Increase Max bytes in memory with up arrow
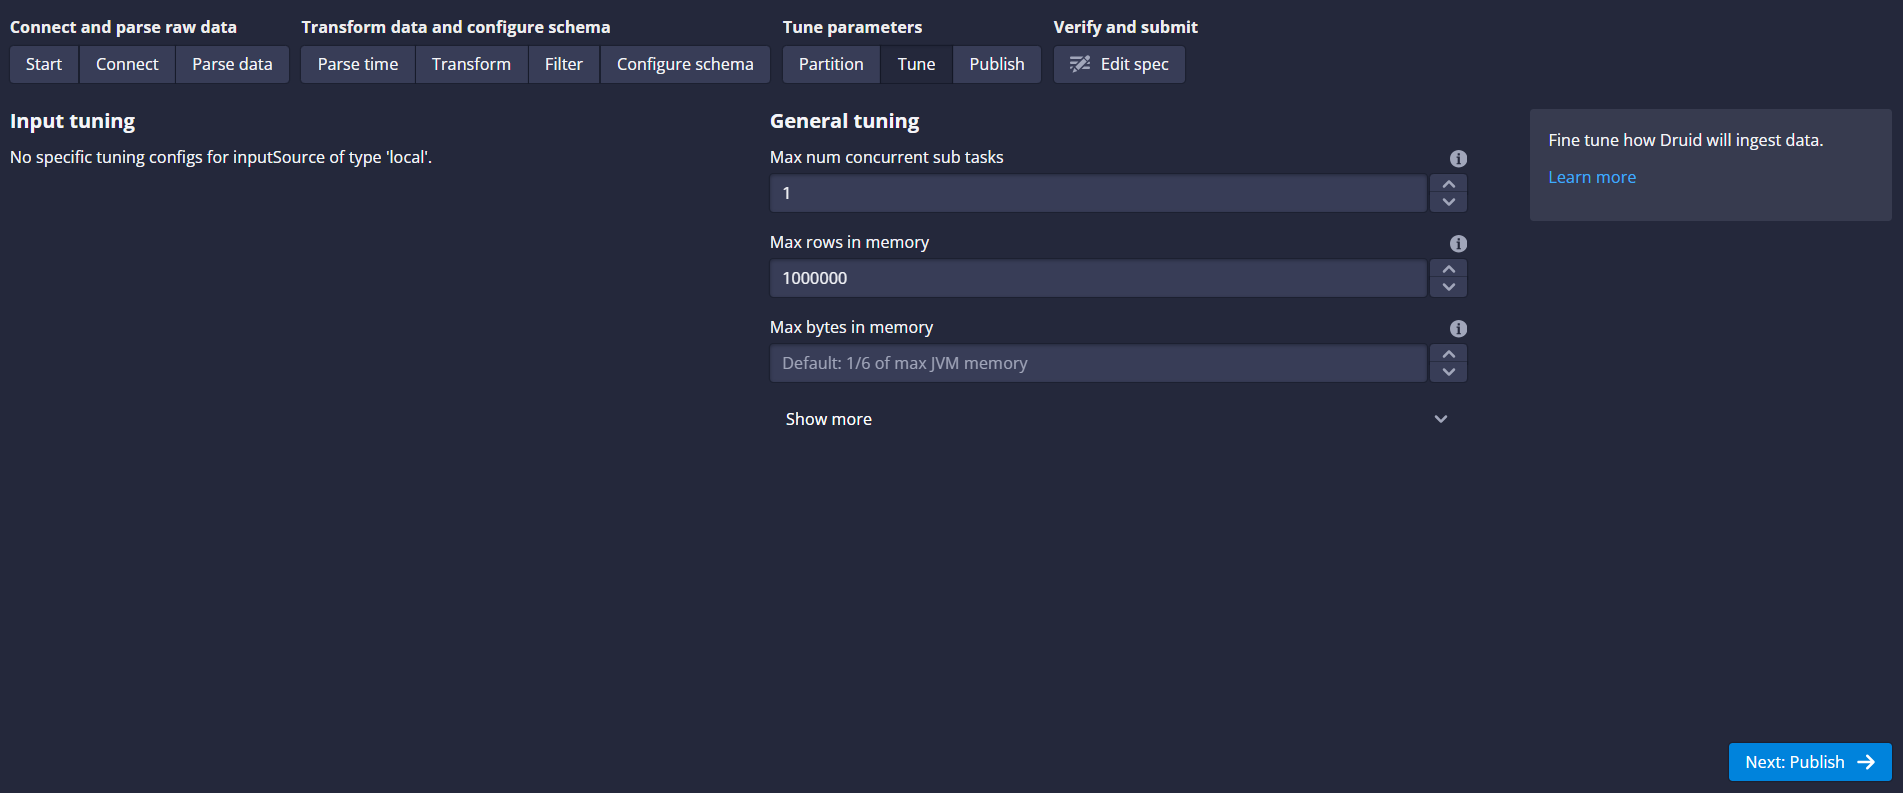The height and width of the screenshot is (793, 1903). click(1448, 354)
